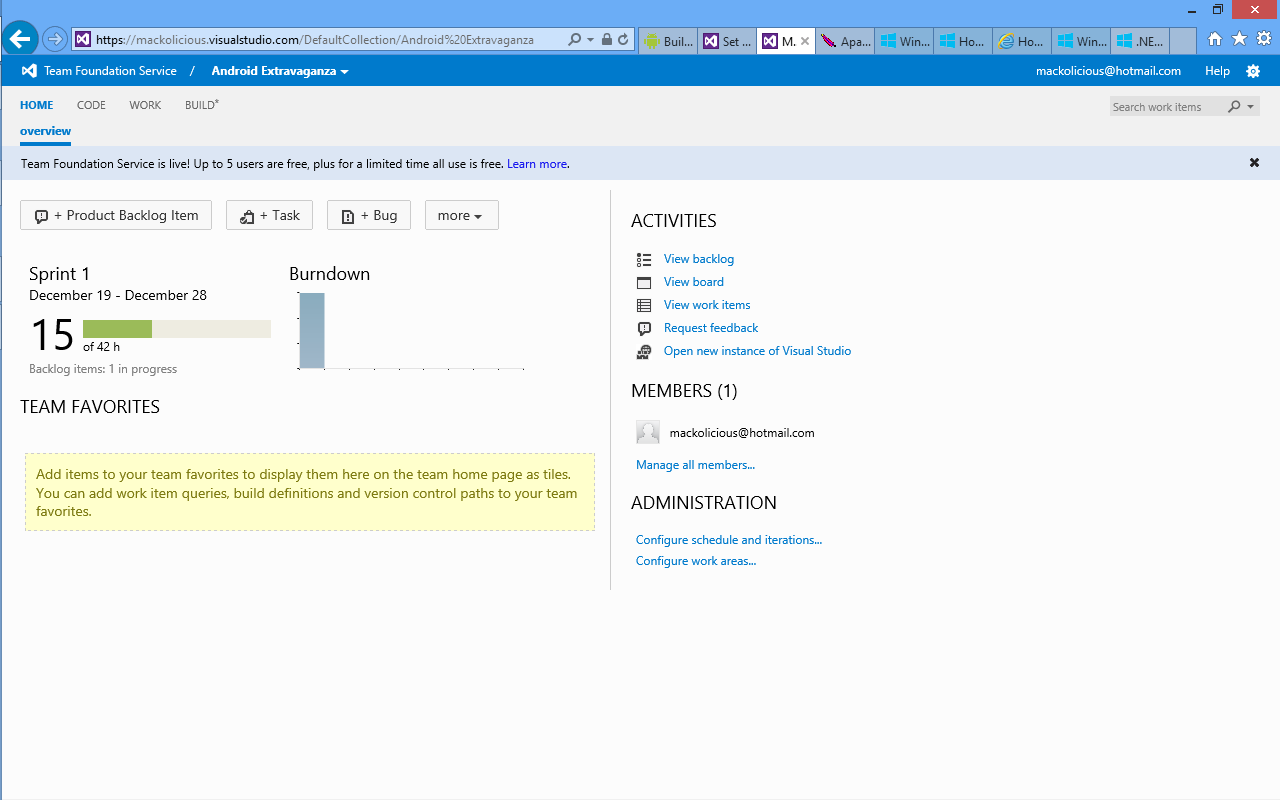This screenshot has height=800, width=1280.
Task: Click the browser refresh icon
Action: point(623,40)
